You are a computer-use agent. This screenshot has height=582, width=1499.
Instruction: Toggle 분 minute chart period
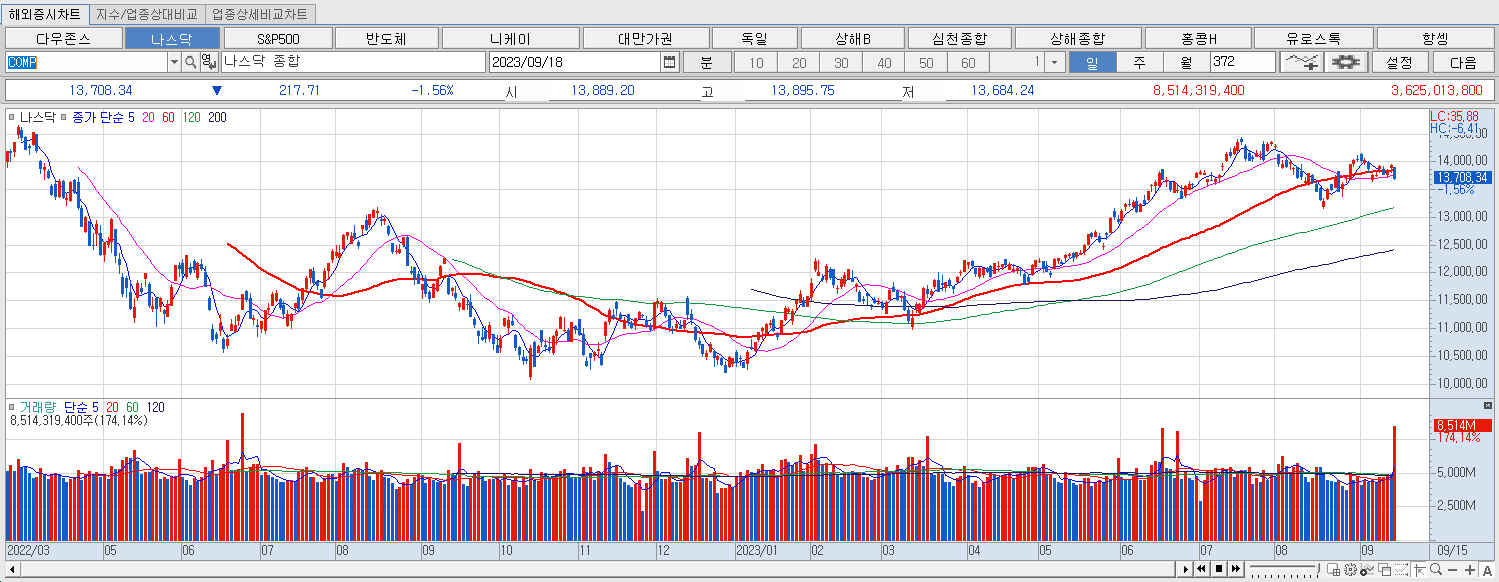tap(706, 62)
